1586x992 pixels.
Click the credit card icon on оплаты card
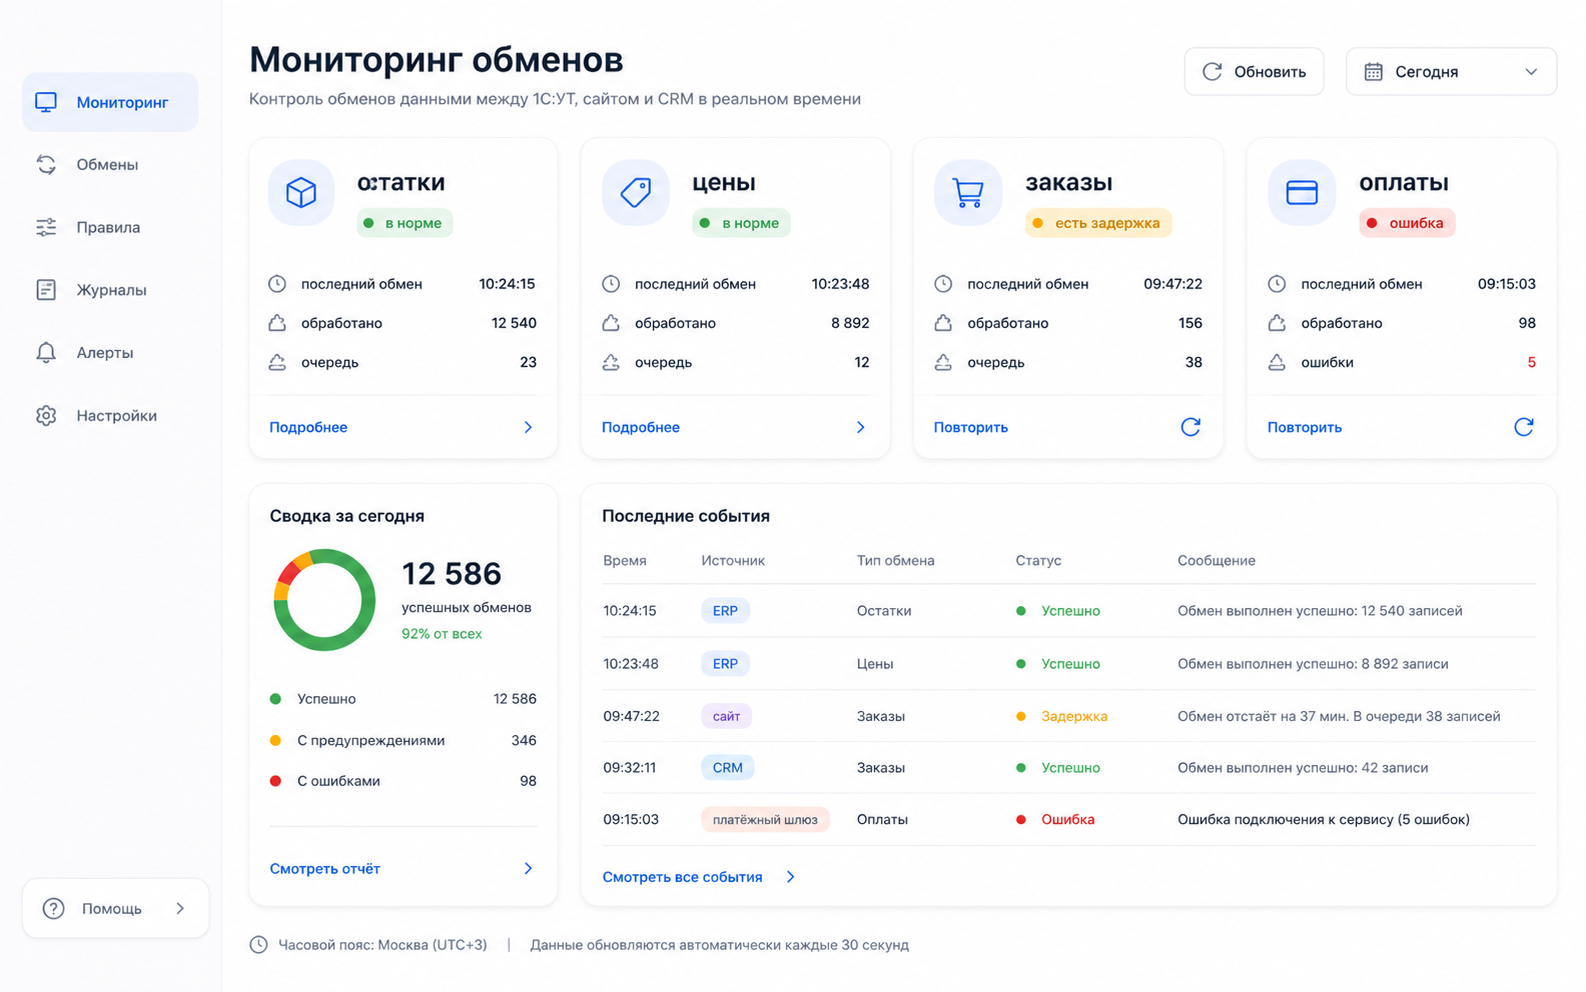(x=1302, y=192)
